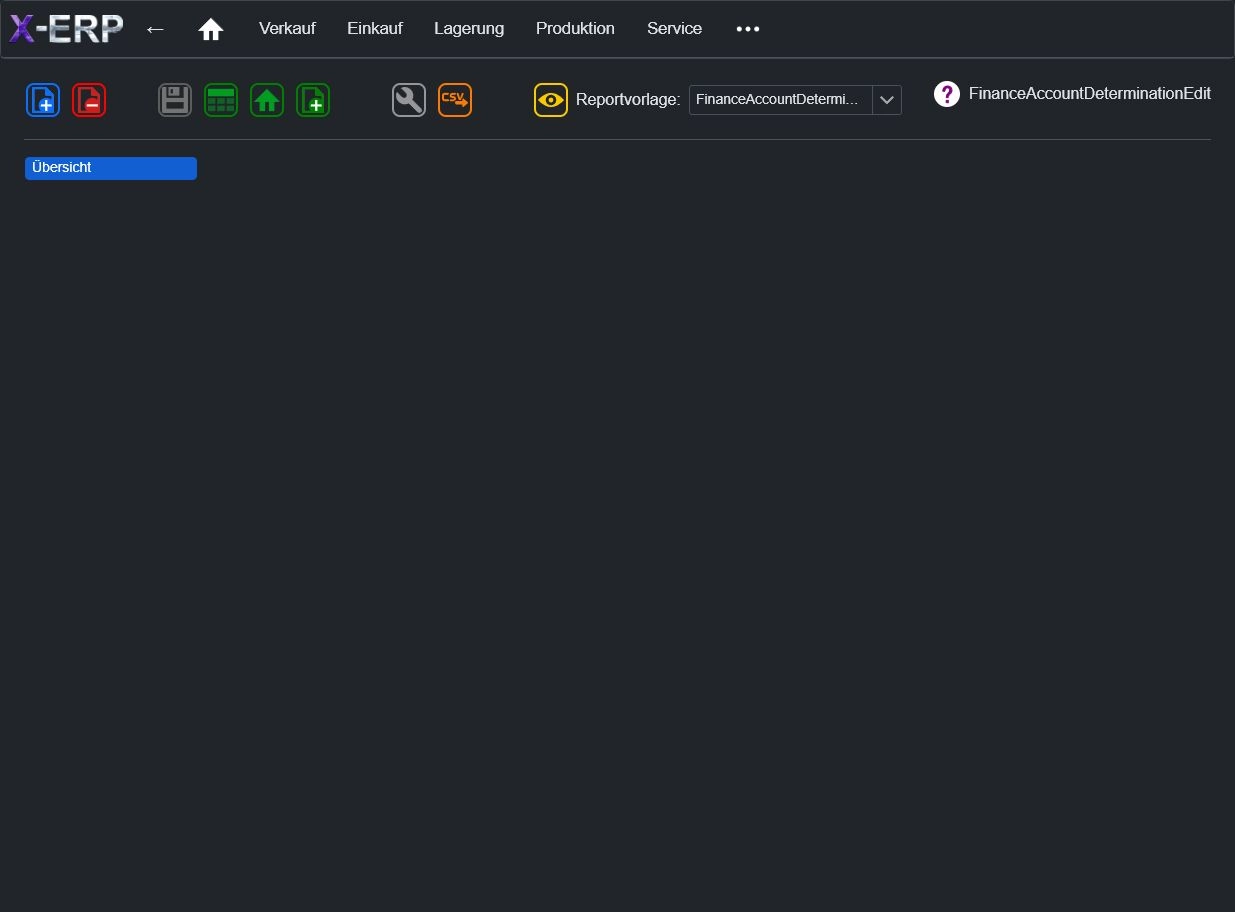Viewport: 1235px width, 912px height.
Task: Click the back arrow in top bar
Action: tap(155, 29)
